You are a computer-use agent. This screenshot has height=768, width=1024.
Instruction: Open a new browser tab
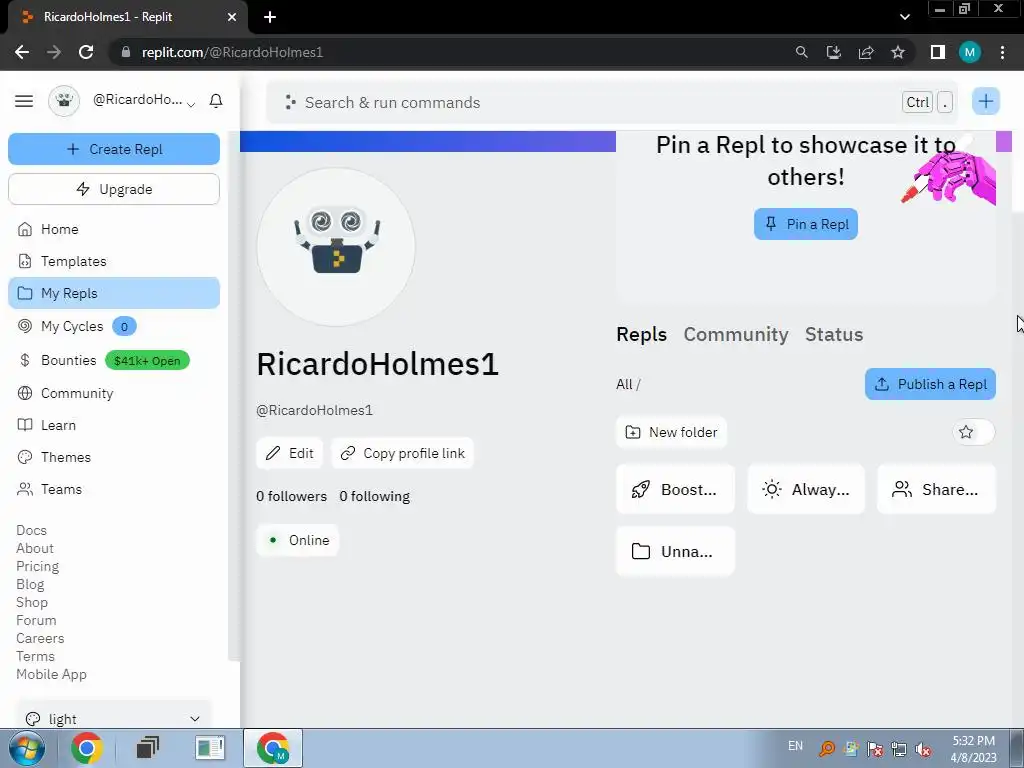270,17
